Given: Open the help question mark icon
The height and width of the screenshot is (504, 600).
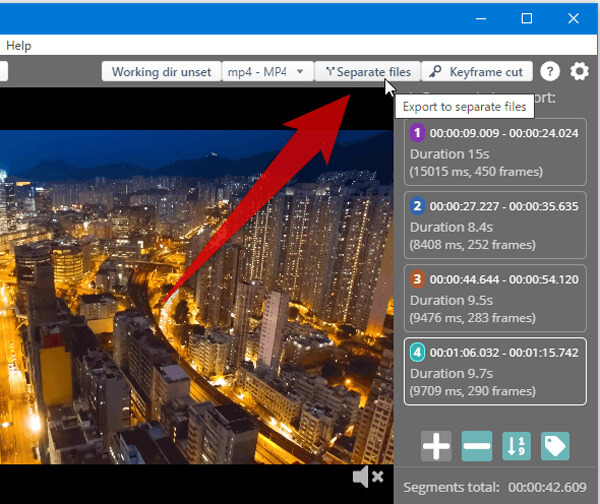Looking at the screenshot, I should (x=550, y=71).
